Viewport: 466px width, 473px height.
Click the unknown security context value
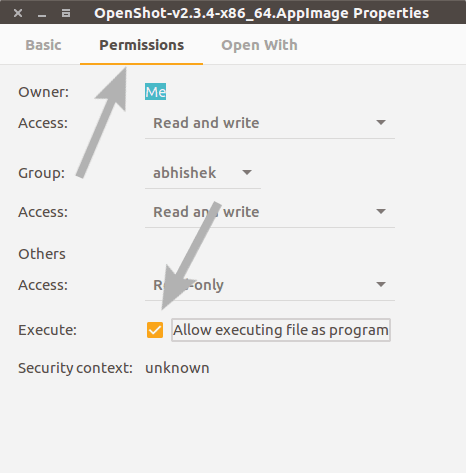coord(177,368)
